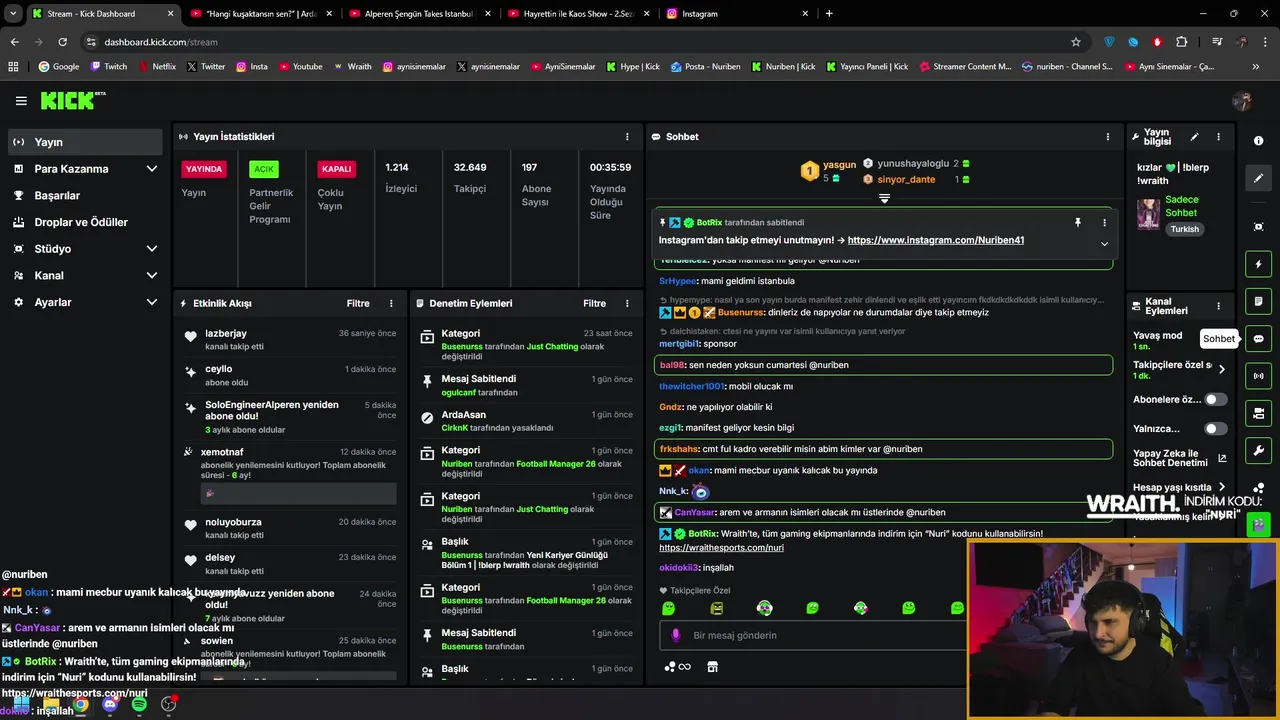Open the notes document icon in the right rail
This screenshot has width=1280, height=720.
[1258, 301]
